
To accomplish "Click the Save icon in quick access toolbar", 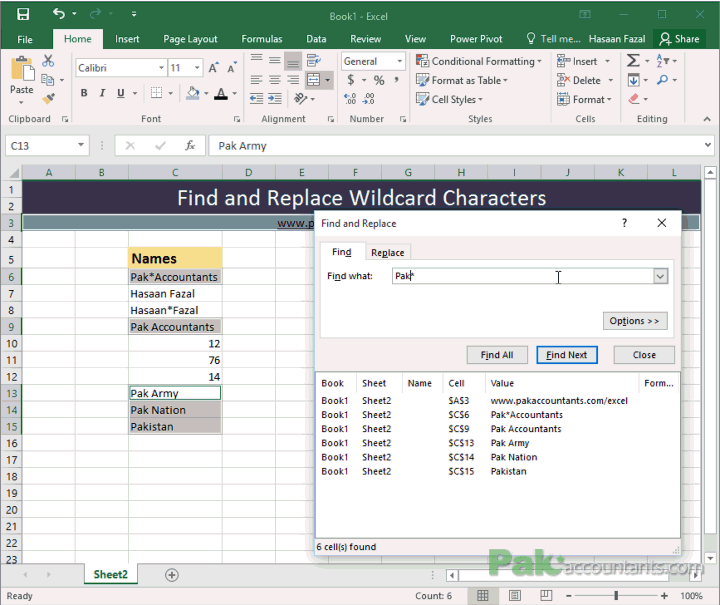I will (x=23, y=14).
